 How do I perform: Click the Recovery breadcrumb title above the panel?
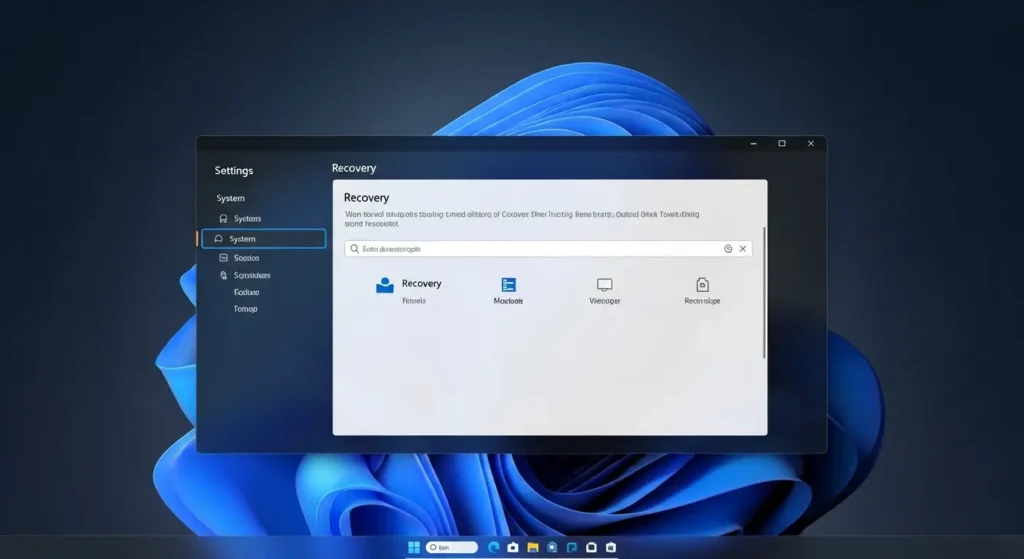click(354, 168)
